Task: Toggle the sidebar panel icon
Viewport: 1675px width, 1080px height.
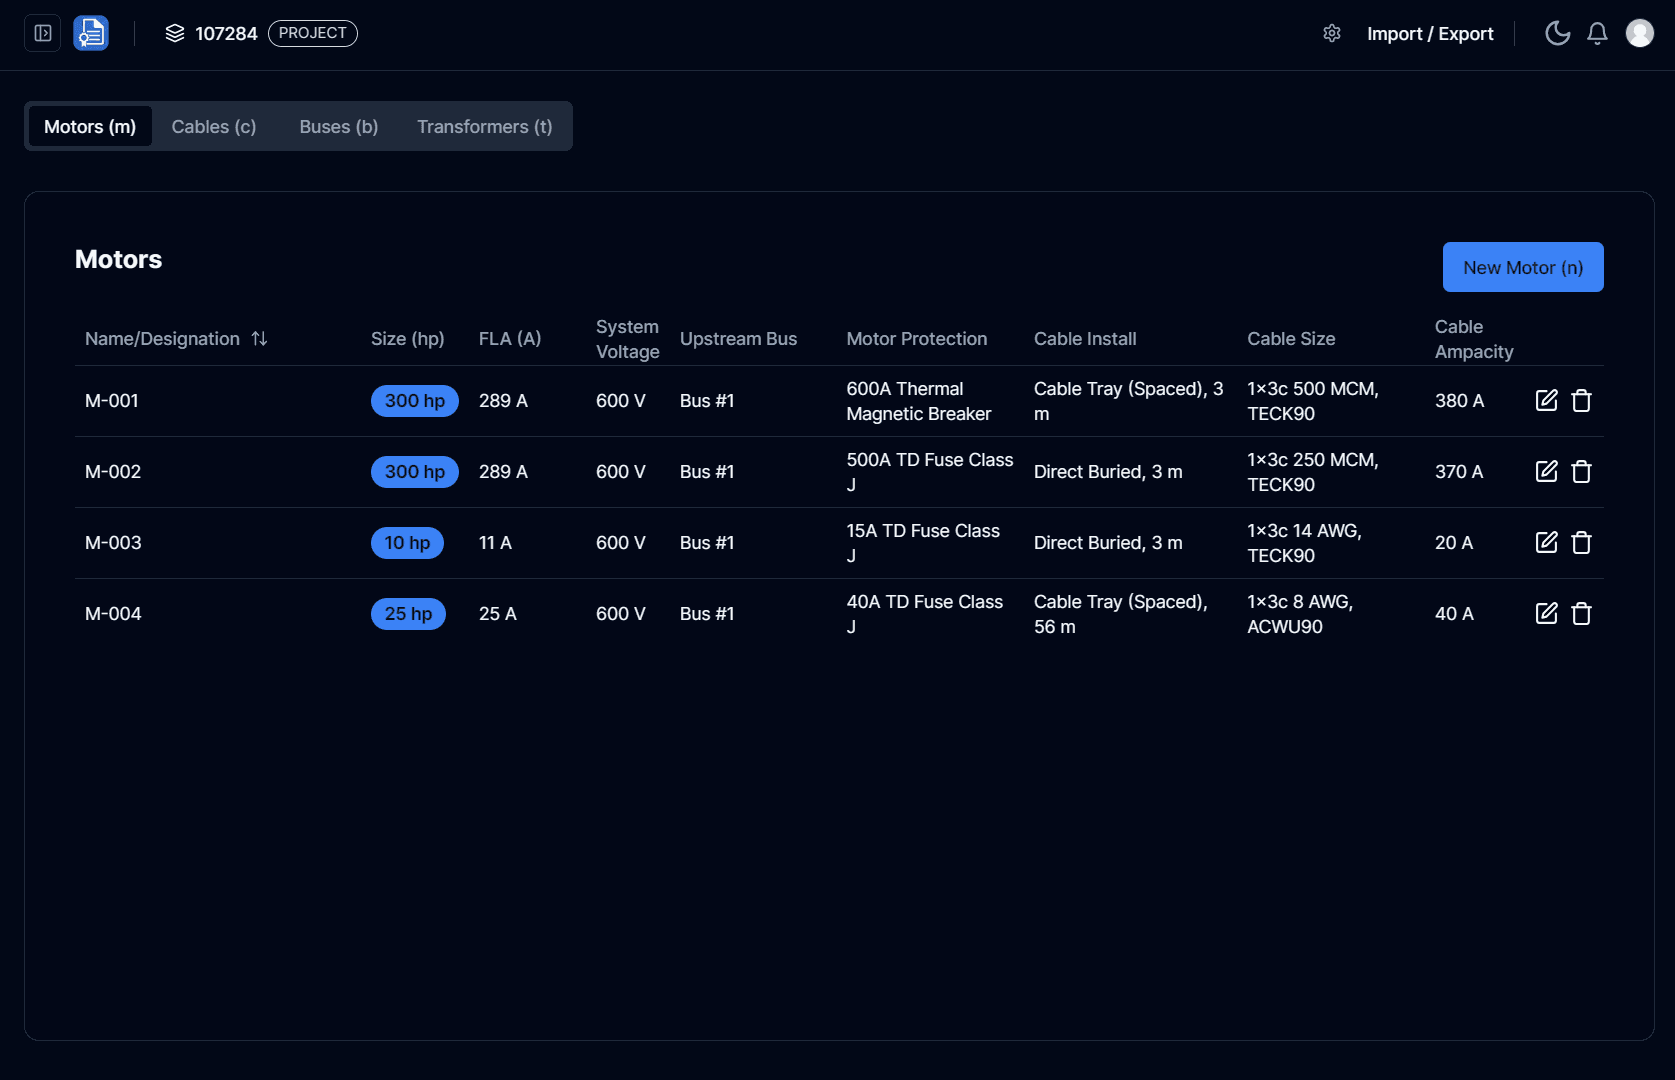Action: tap(43, 33)
